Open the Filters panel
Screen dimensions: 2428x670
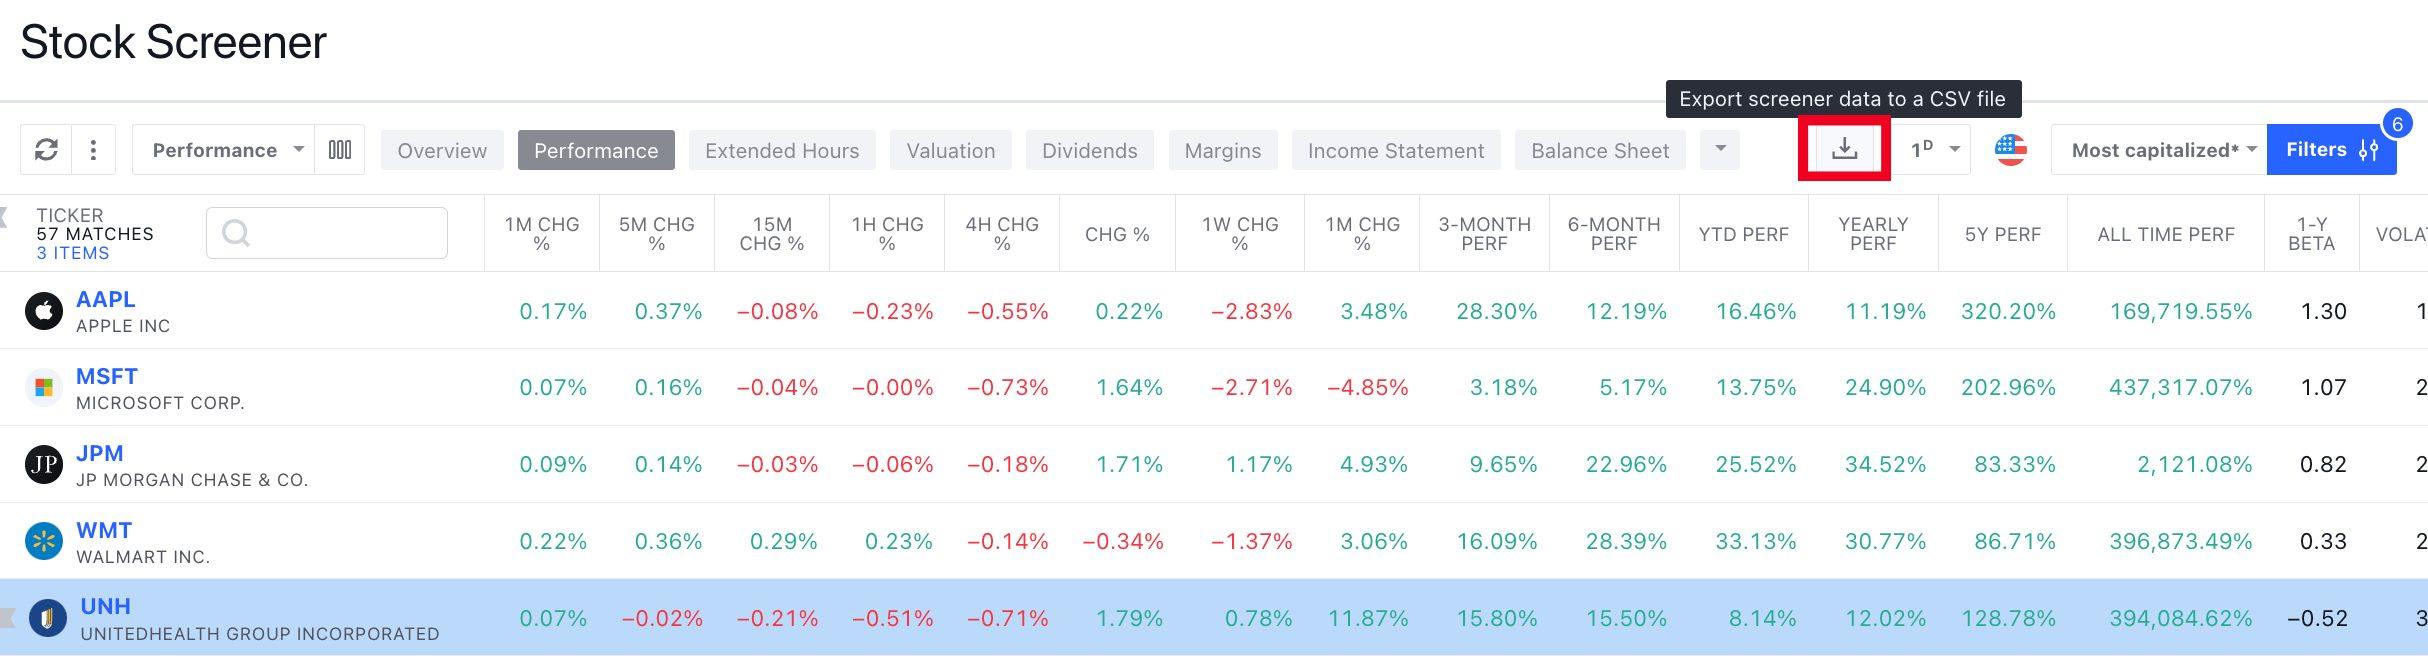(x=2330, y=150)
